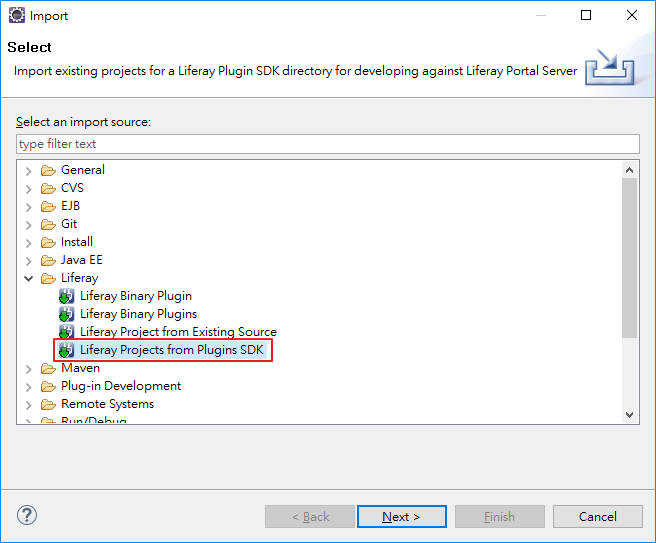Click the disabled Back button
This screenshot has height=543, width=656.
310,517
